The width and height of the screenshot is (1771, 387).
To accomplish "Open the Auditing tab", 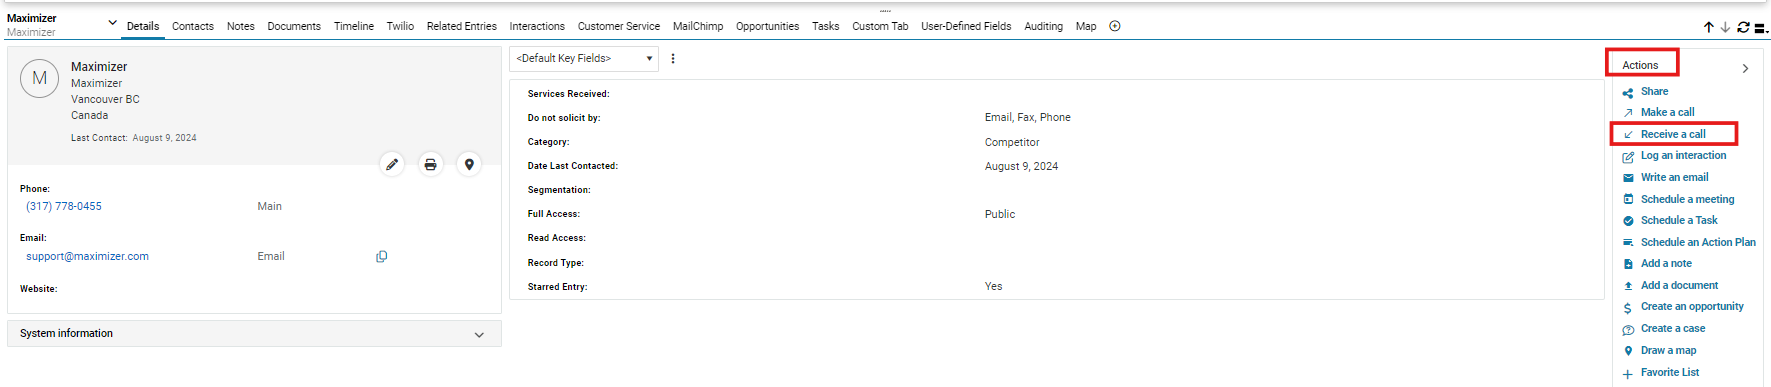I will click(x=1044, y=26).
